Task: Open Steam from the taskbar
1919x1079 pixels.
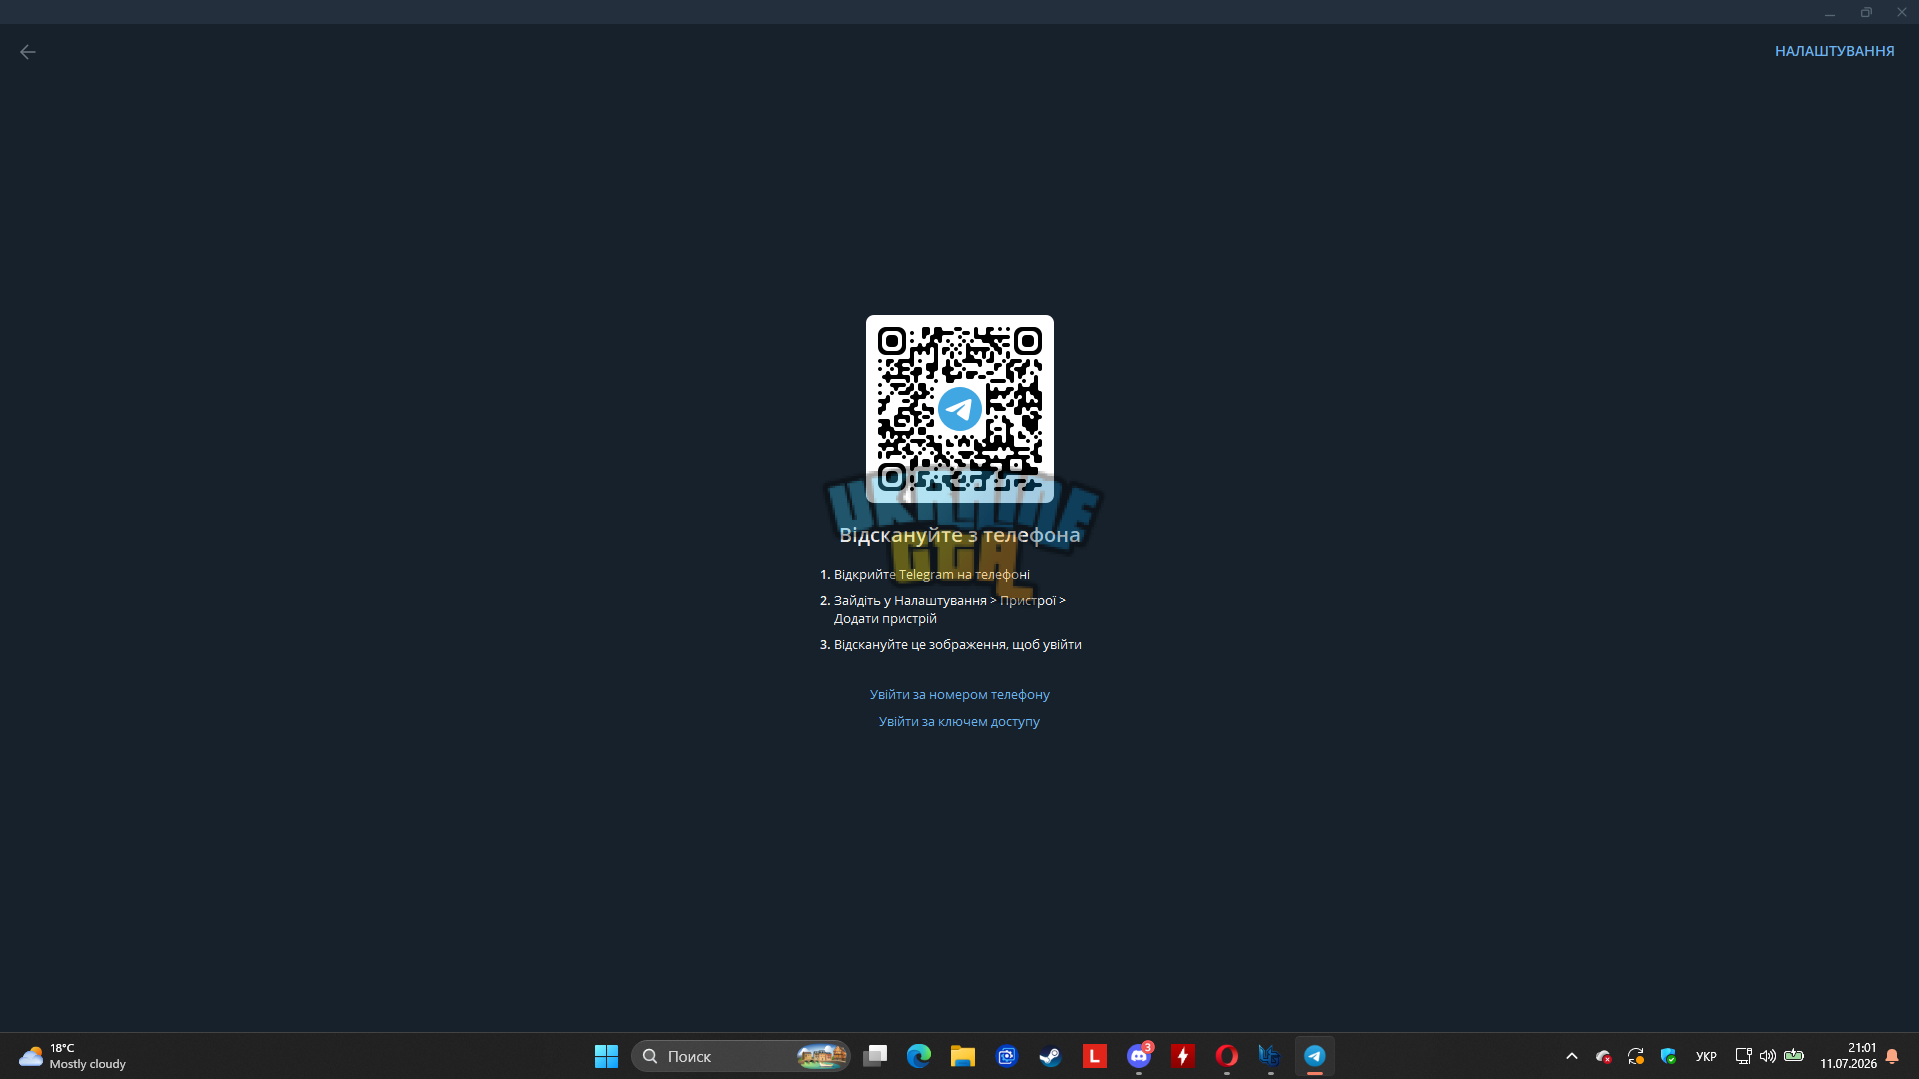Action: click(x=1051, y=1056)
